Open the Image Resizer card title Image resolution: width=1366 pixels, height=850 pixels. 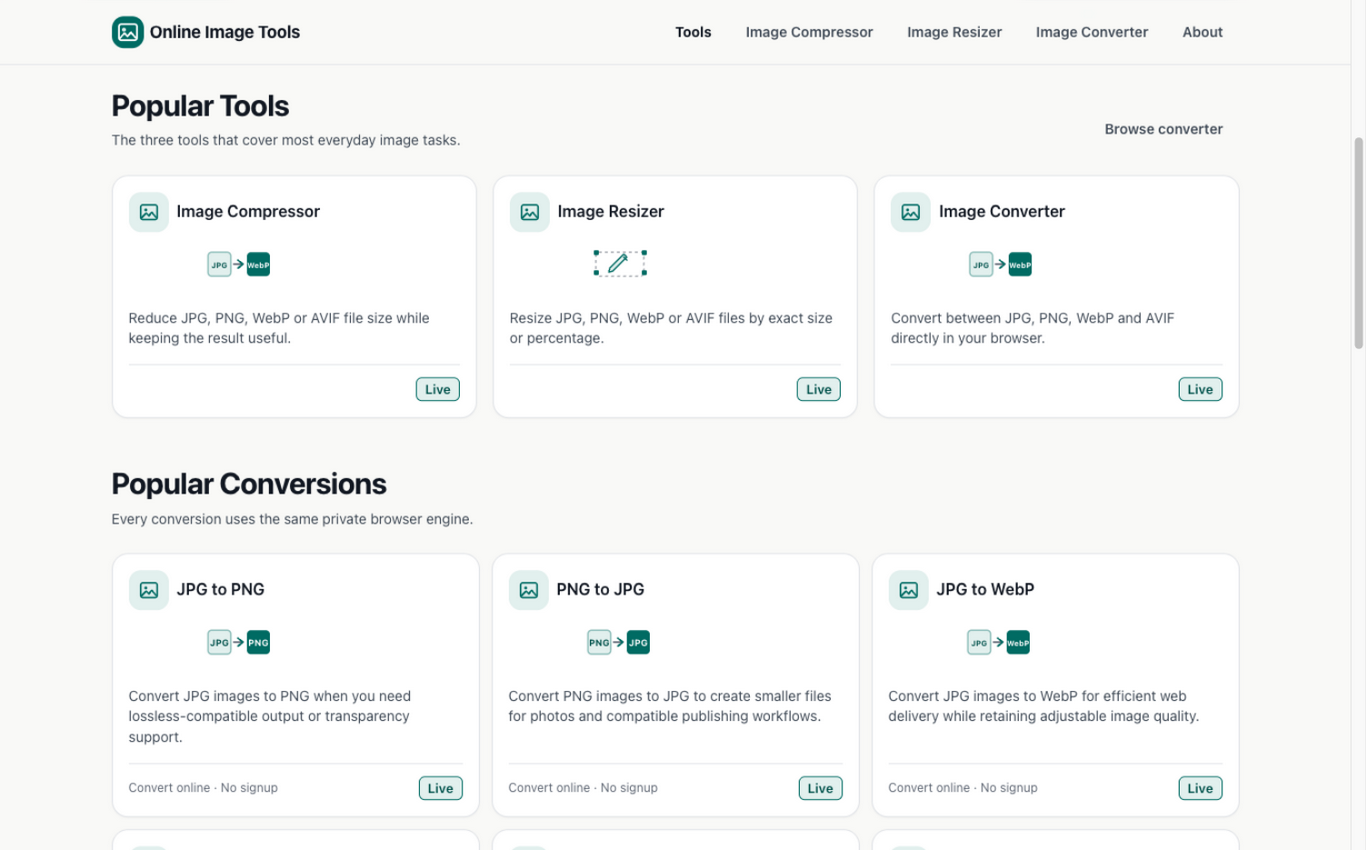click(x=611, y=211)
